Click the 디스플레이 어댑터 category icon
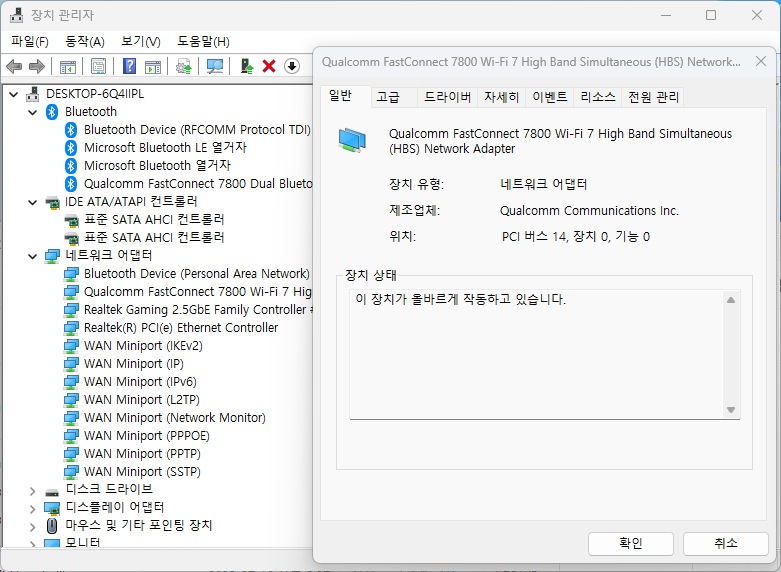781x572 pixels. tap(52, 508)
